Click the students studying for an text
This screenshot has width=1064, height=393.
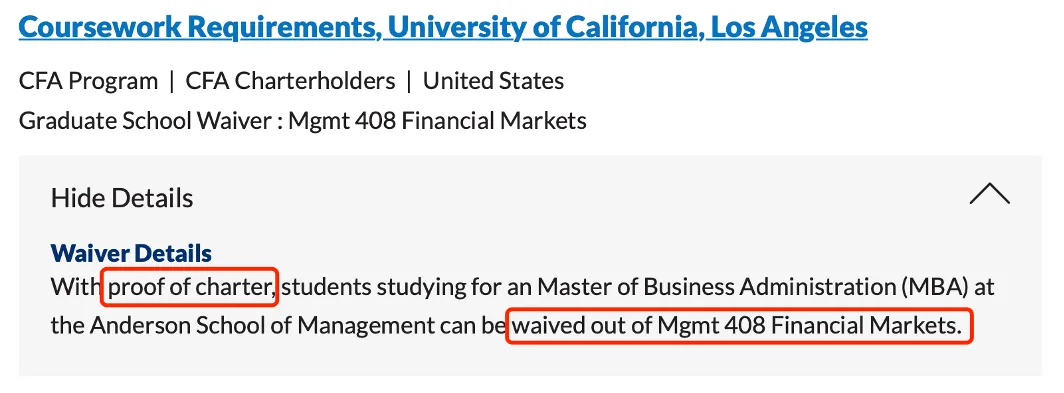click(x=406, y=288)
